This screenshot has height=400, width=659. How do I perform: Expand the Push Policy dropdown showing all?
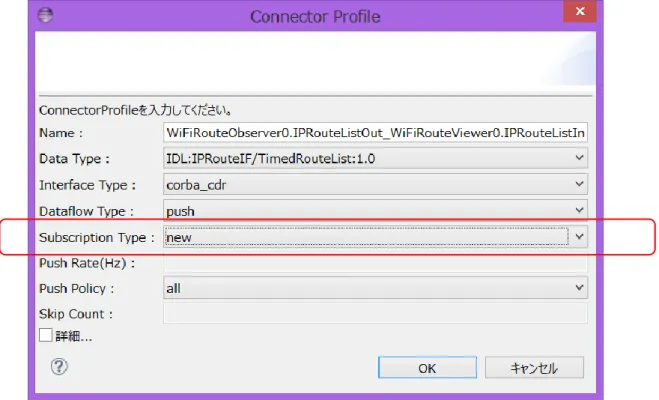(375, 288)
